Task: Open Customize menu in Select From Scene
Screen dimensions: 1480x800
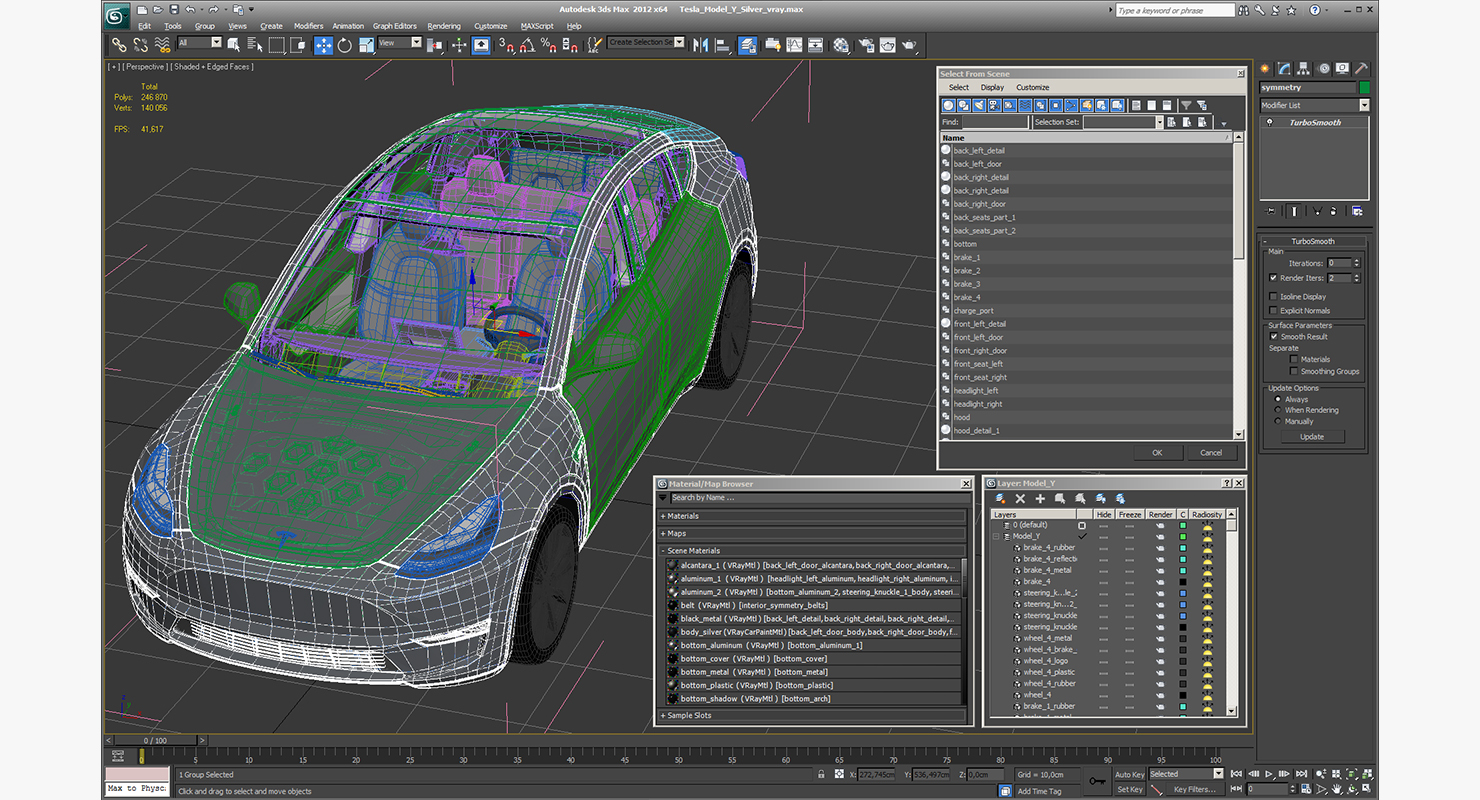Action: tap(1033, 87)
